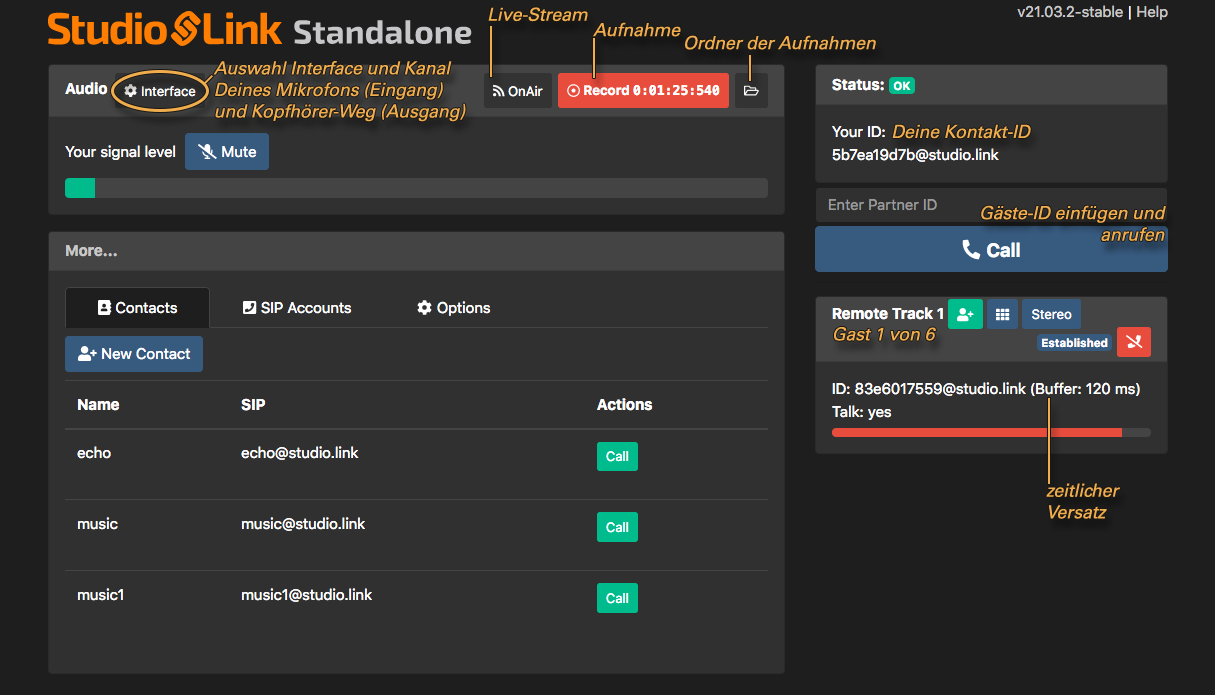Toggle Stereo on Remote Track 1
The height and width of the screenshot is (695, 1215).
pyautogui.click(x=1051, y=314)
